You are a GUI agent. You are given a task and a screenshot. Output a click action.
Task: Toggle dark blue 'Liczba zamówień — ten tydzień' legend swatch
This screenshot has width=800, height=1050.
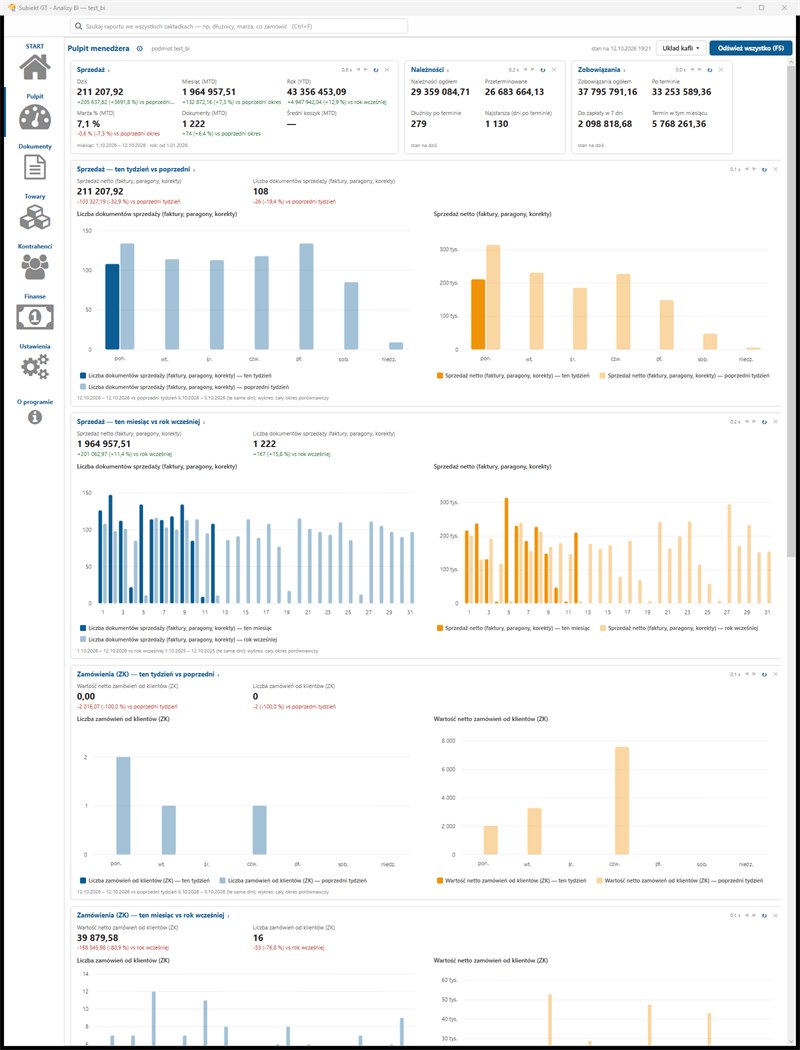coord(83,881)
